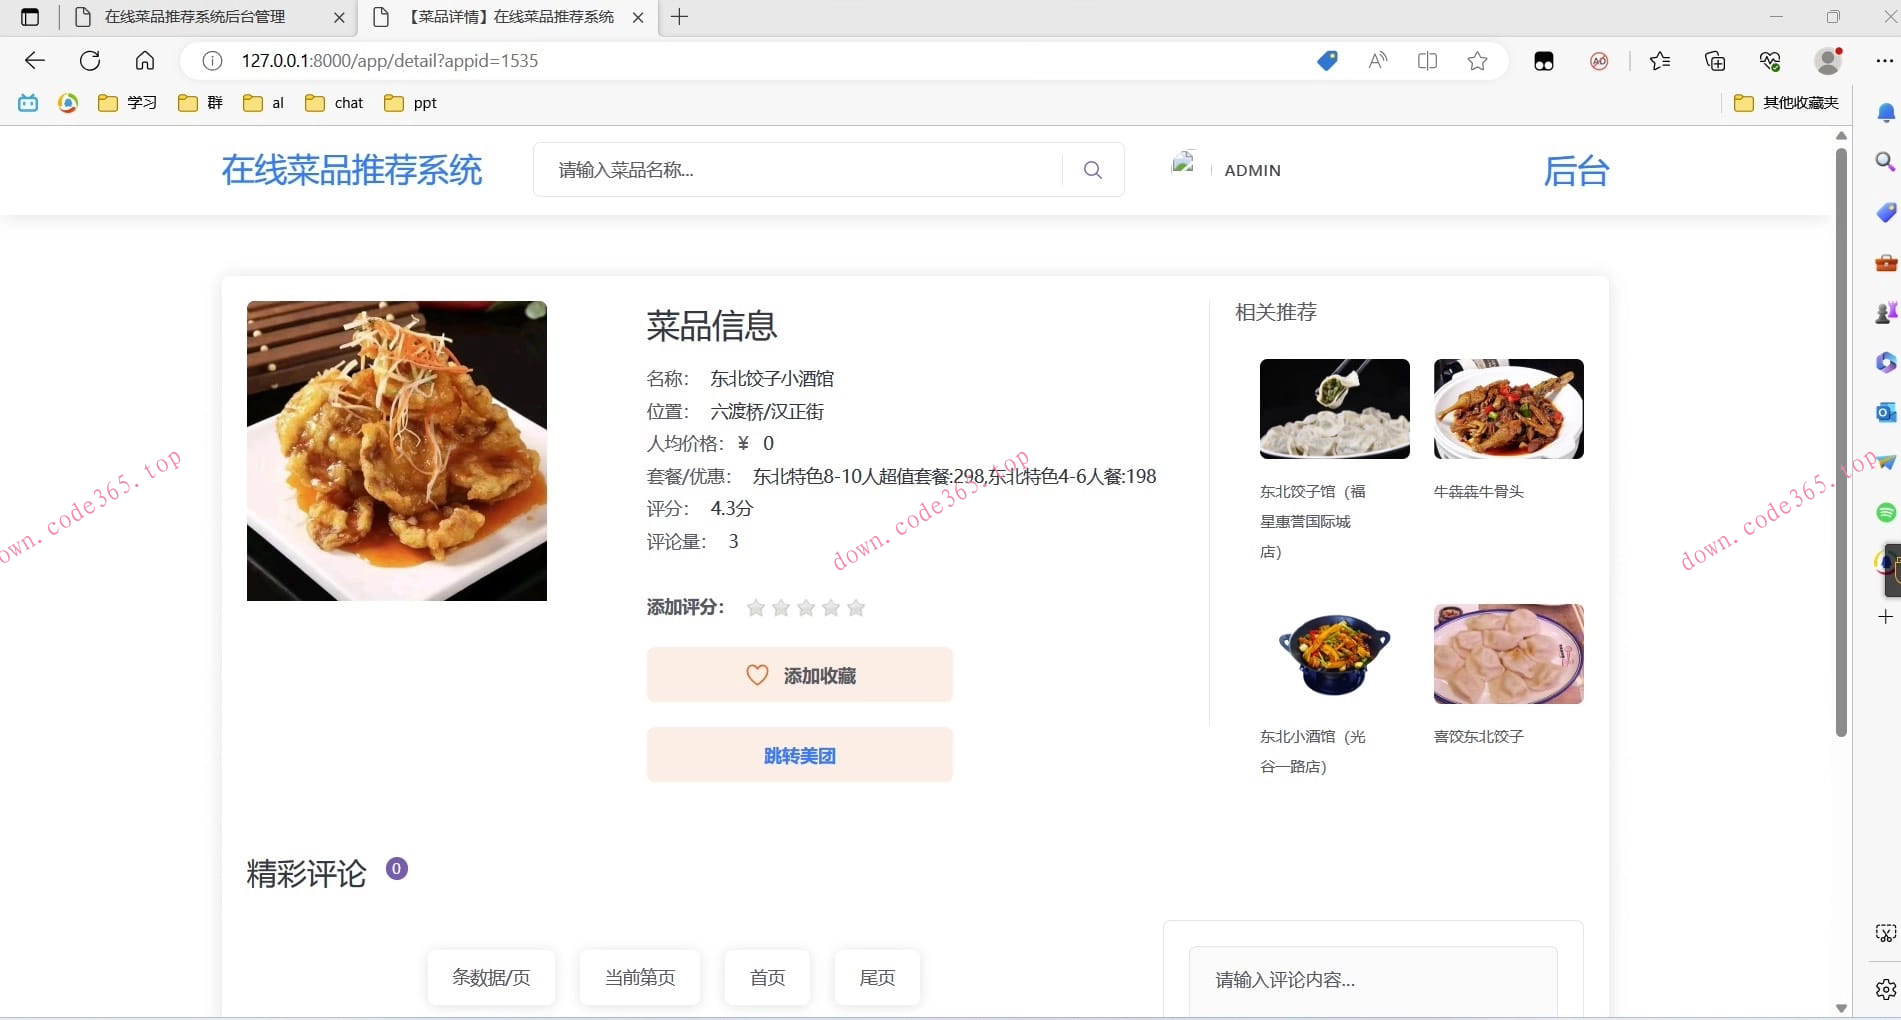Open the tab actions menu
The height and width of the screenshot is (1020, 1901).
[30, 17]
